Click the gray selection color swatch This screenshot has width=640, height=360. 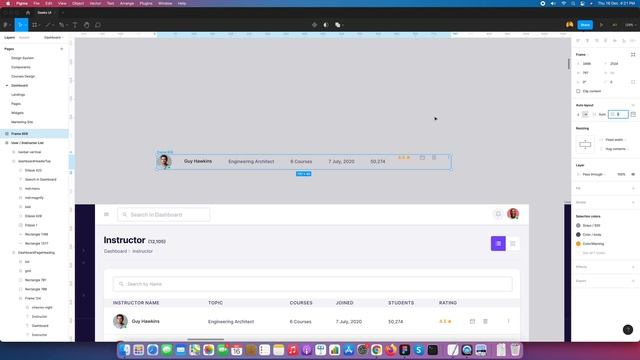(x=578, y=225)
